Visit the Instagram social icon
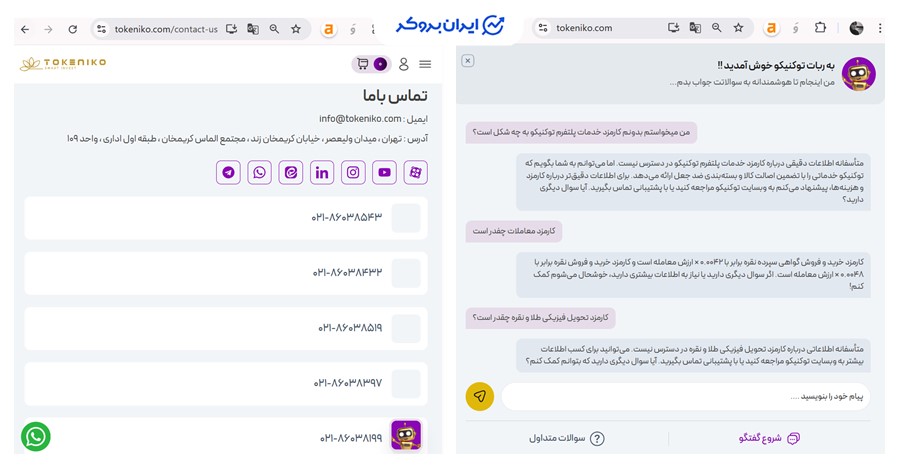900x470 pixels. (x=353, y=172)
